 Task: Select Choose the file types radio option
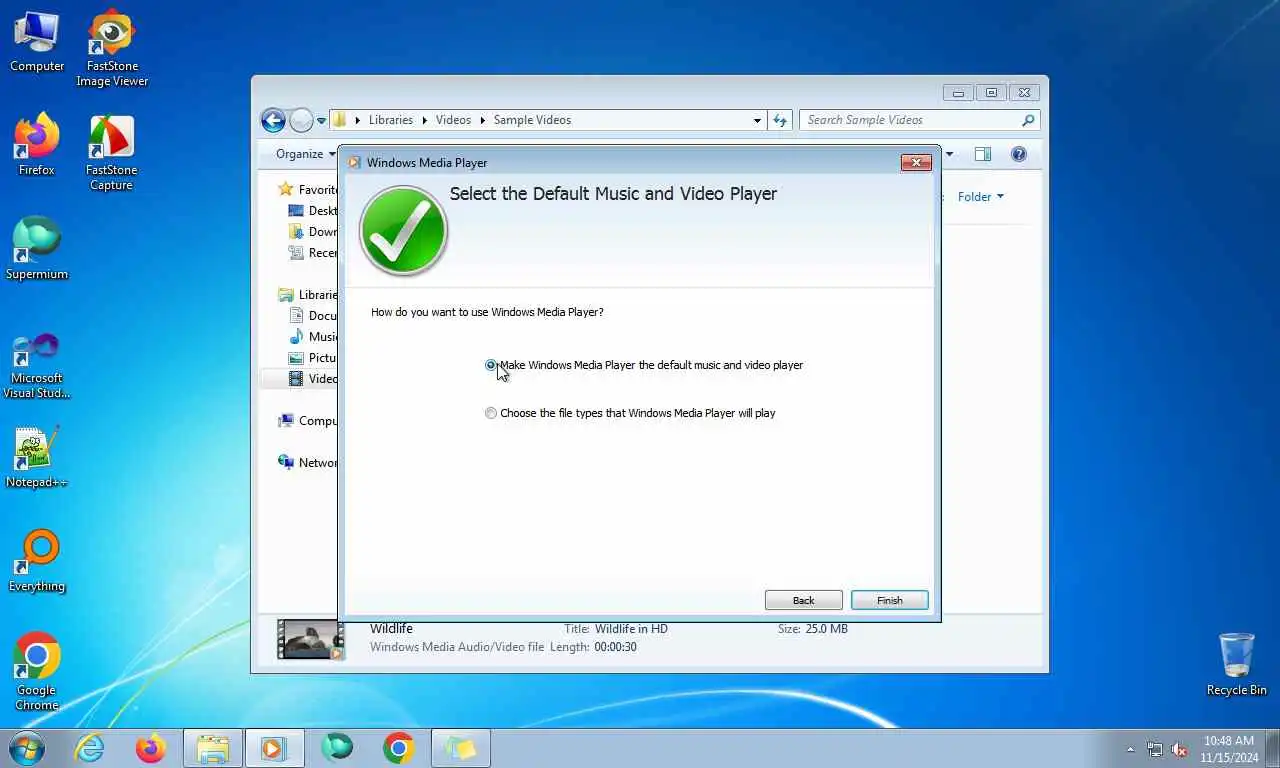[x=491, y=413]
